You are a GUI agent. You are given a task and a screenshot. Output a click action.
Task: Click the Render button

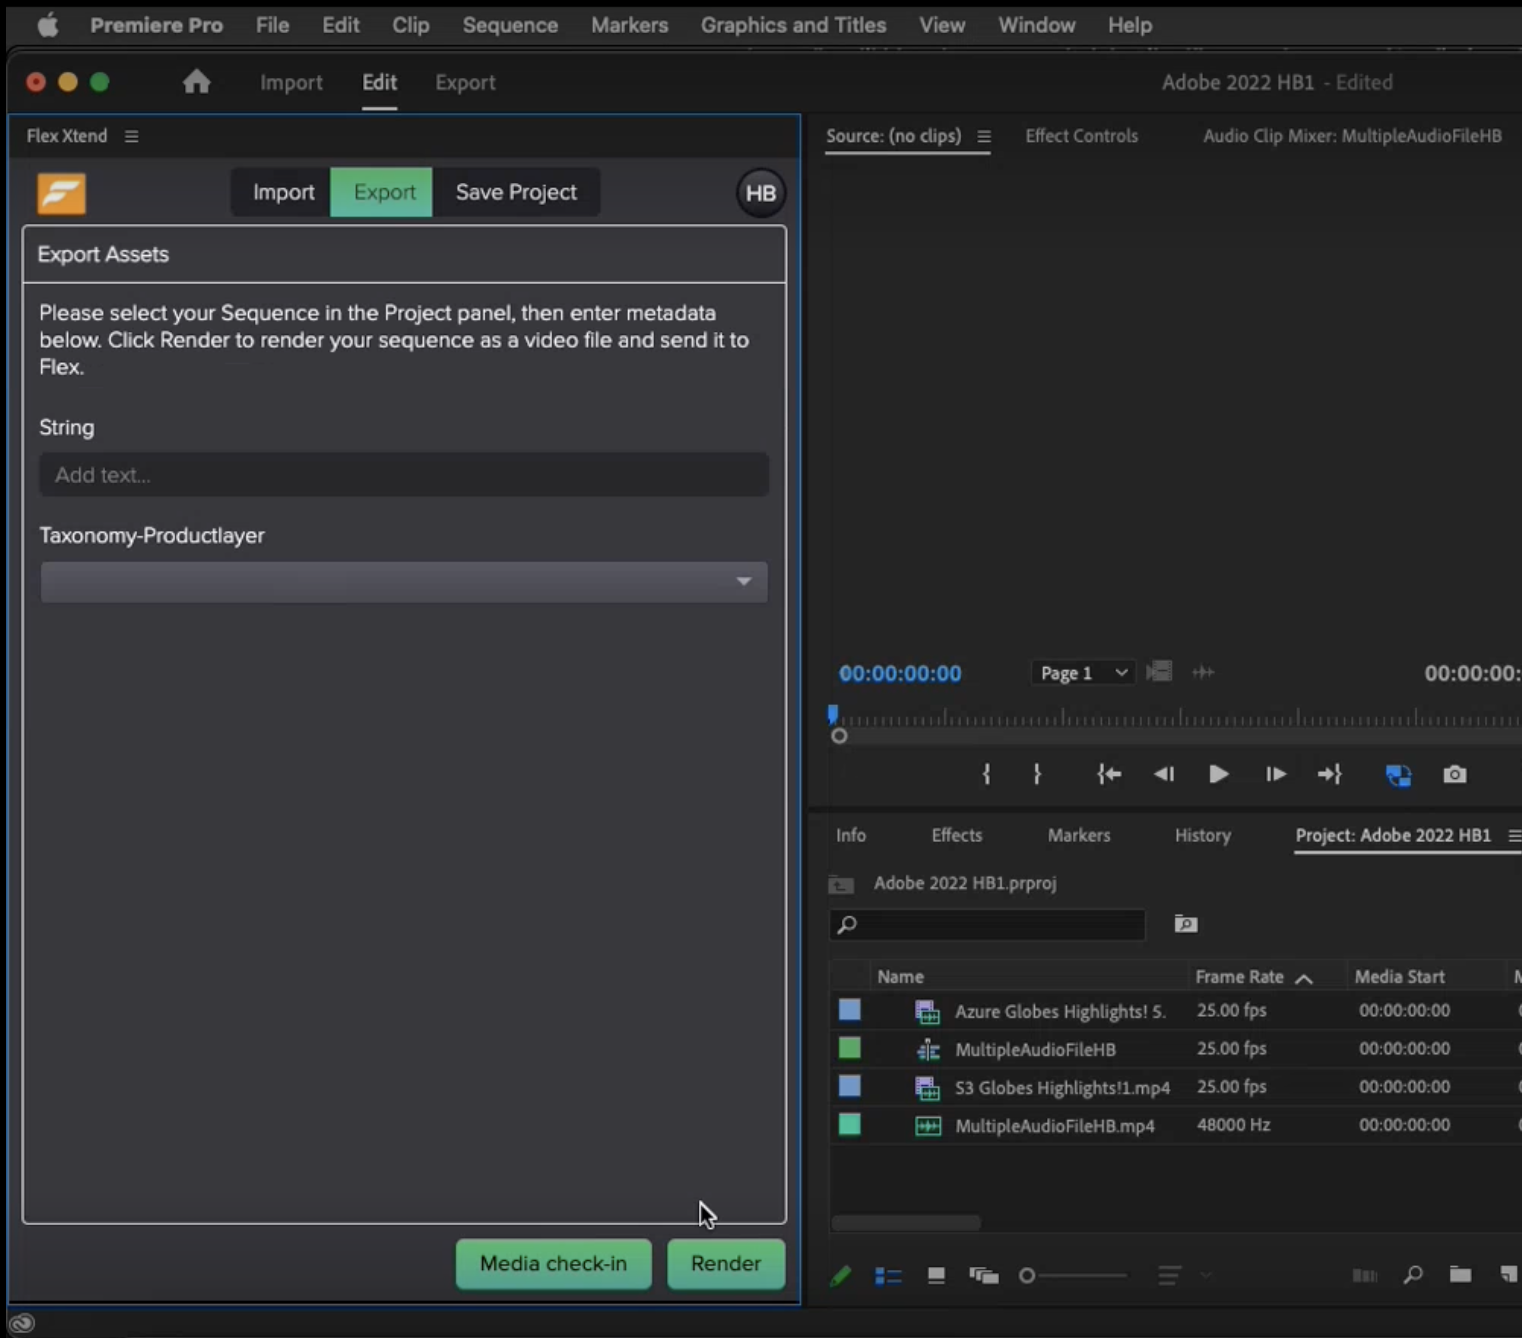(x=726, y=1264)
